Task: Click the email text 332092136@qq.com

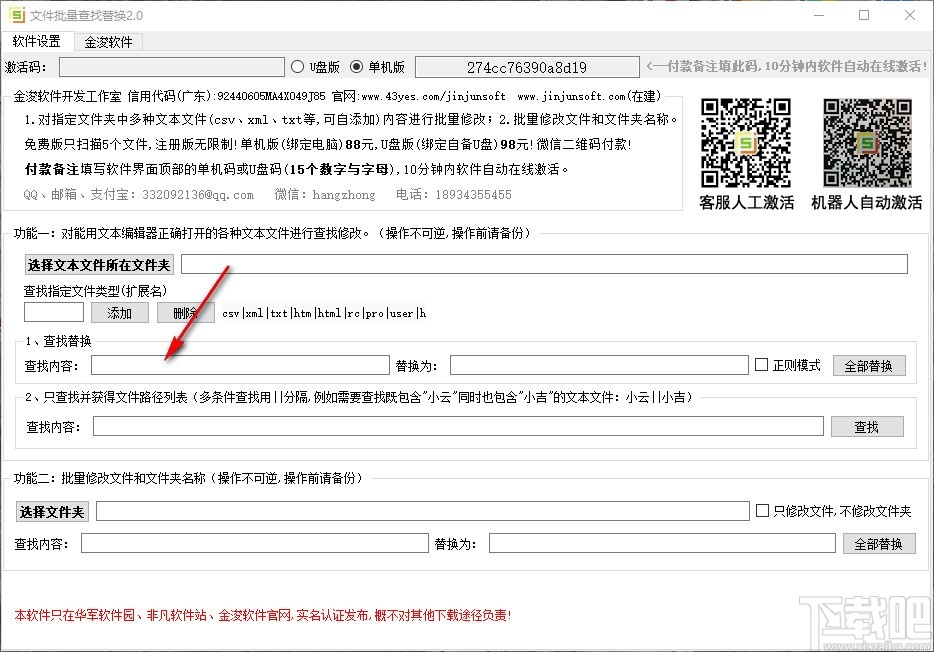Action: (198, 195)
